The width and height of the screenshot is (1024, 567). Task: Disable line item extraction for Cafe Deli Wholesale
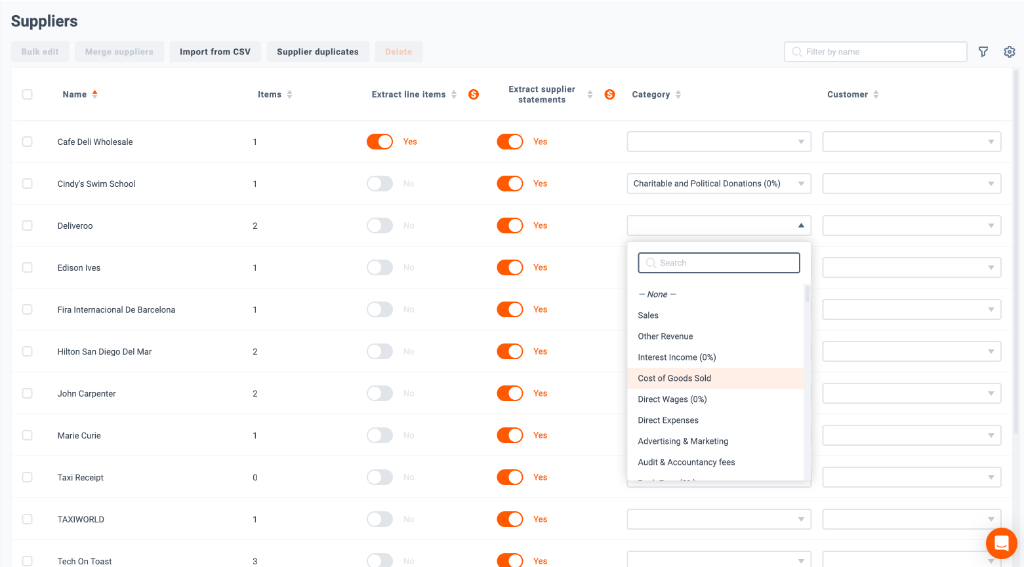pyautogui.click(x=379, y=141)
